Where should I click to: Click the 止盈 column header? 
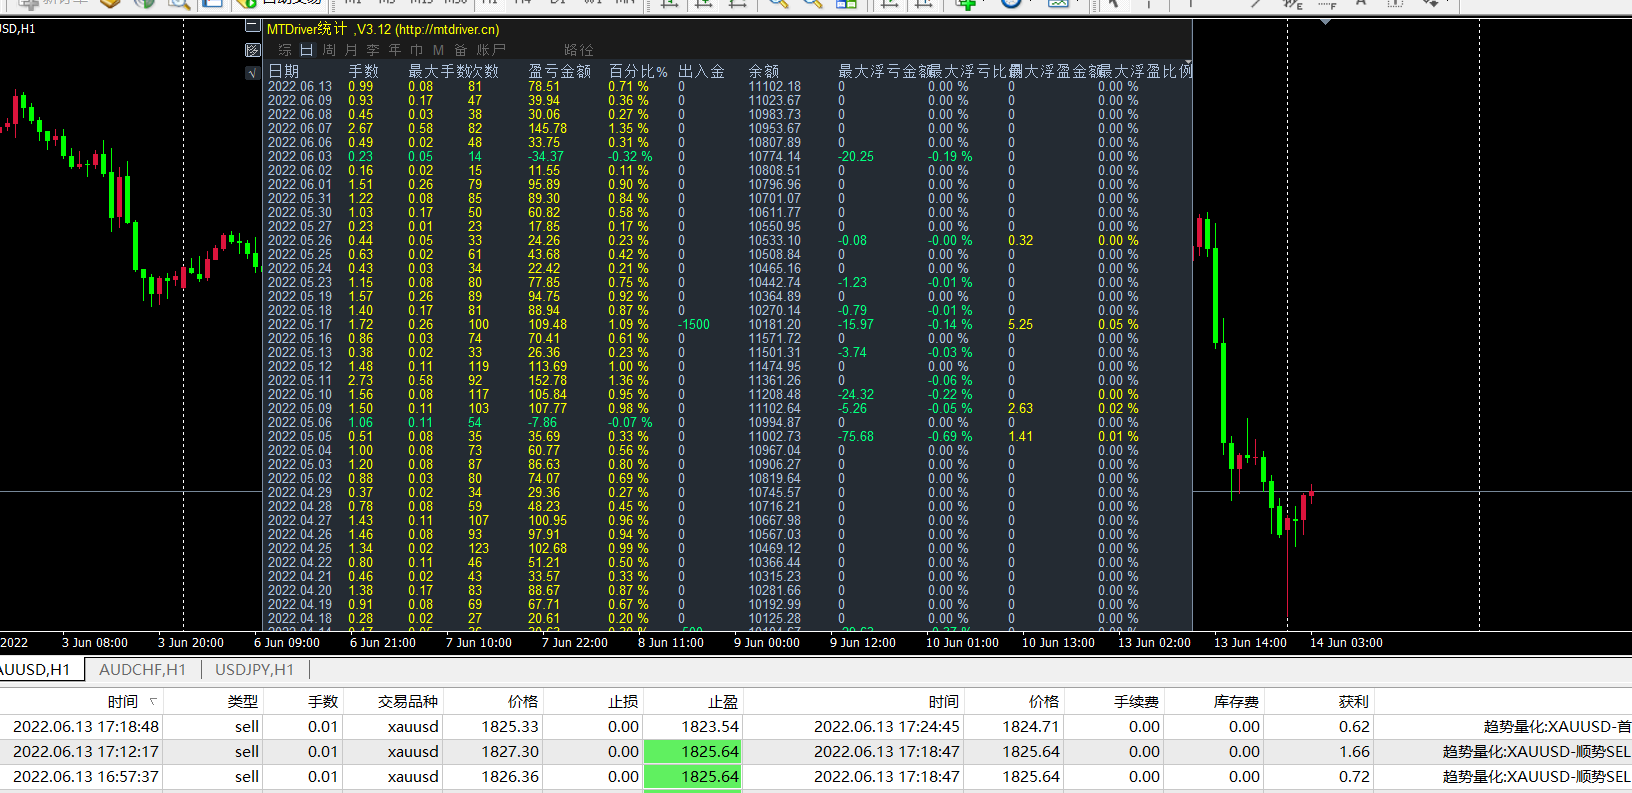click(x=723, y=702)
